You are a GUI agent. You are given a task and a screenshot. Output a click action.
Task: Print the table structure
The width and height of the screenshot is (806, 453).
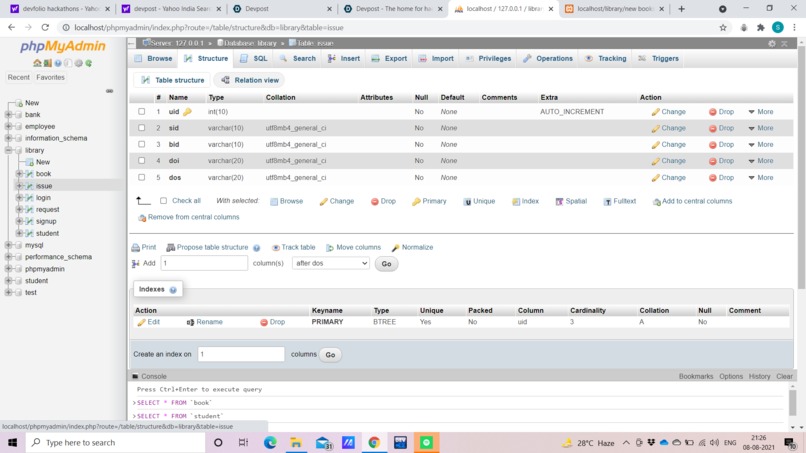coord(144,247)
